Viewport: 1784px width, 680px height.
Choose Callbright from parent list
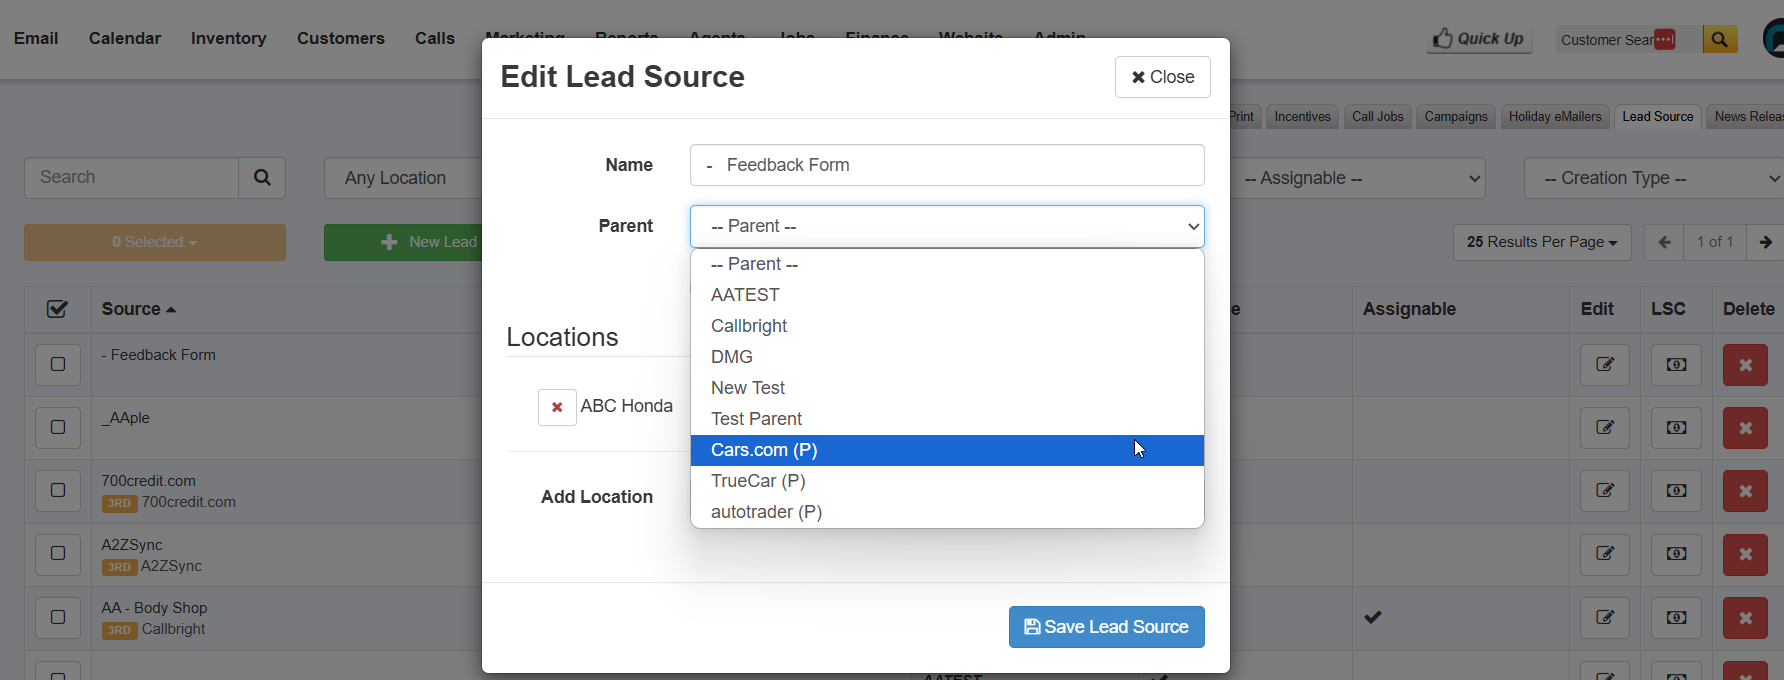(947, 326)
